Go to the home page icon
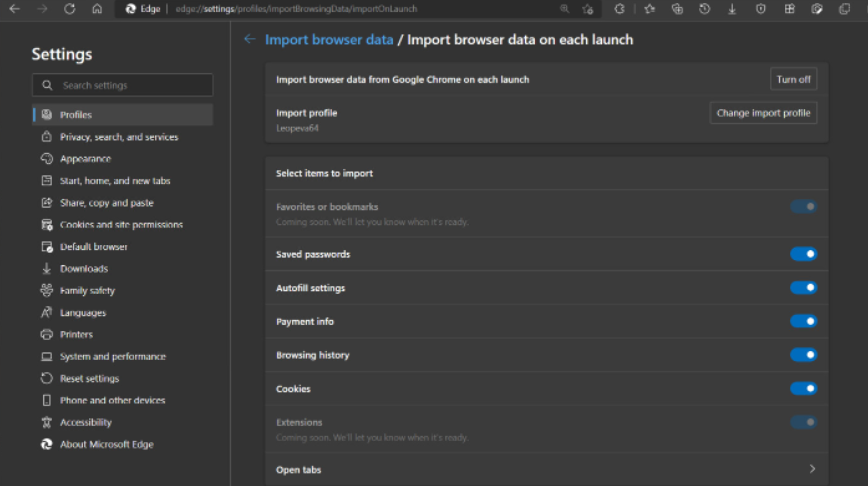The width and height of the screenshot is (868, 486). click(x=97, y=9)
